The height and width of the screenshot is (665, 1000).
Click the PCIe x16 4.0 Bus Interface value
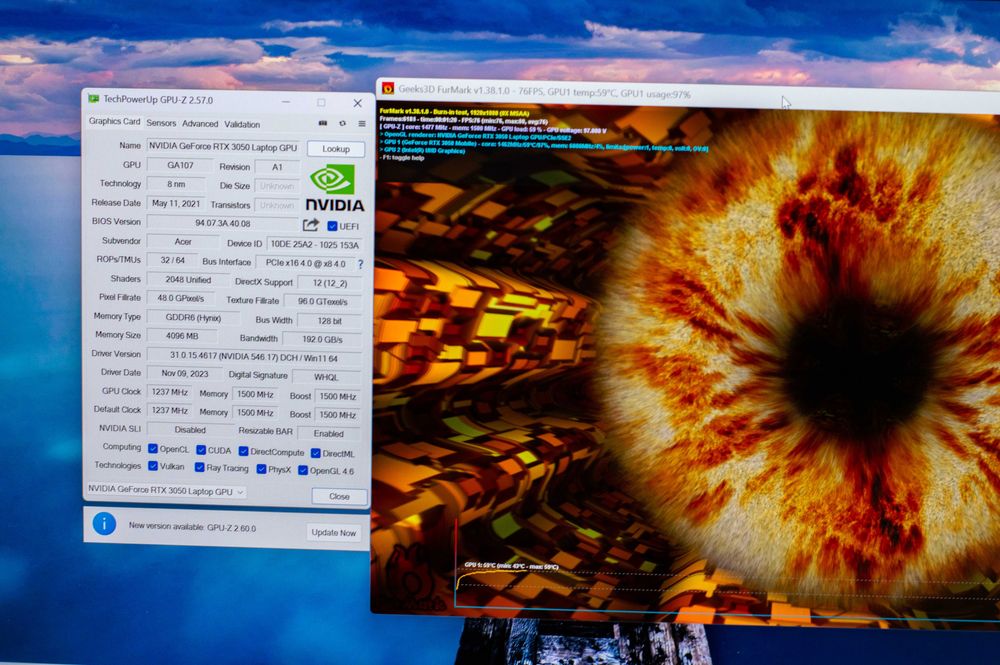pos(305,263)
